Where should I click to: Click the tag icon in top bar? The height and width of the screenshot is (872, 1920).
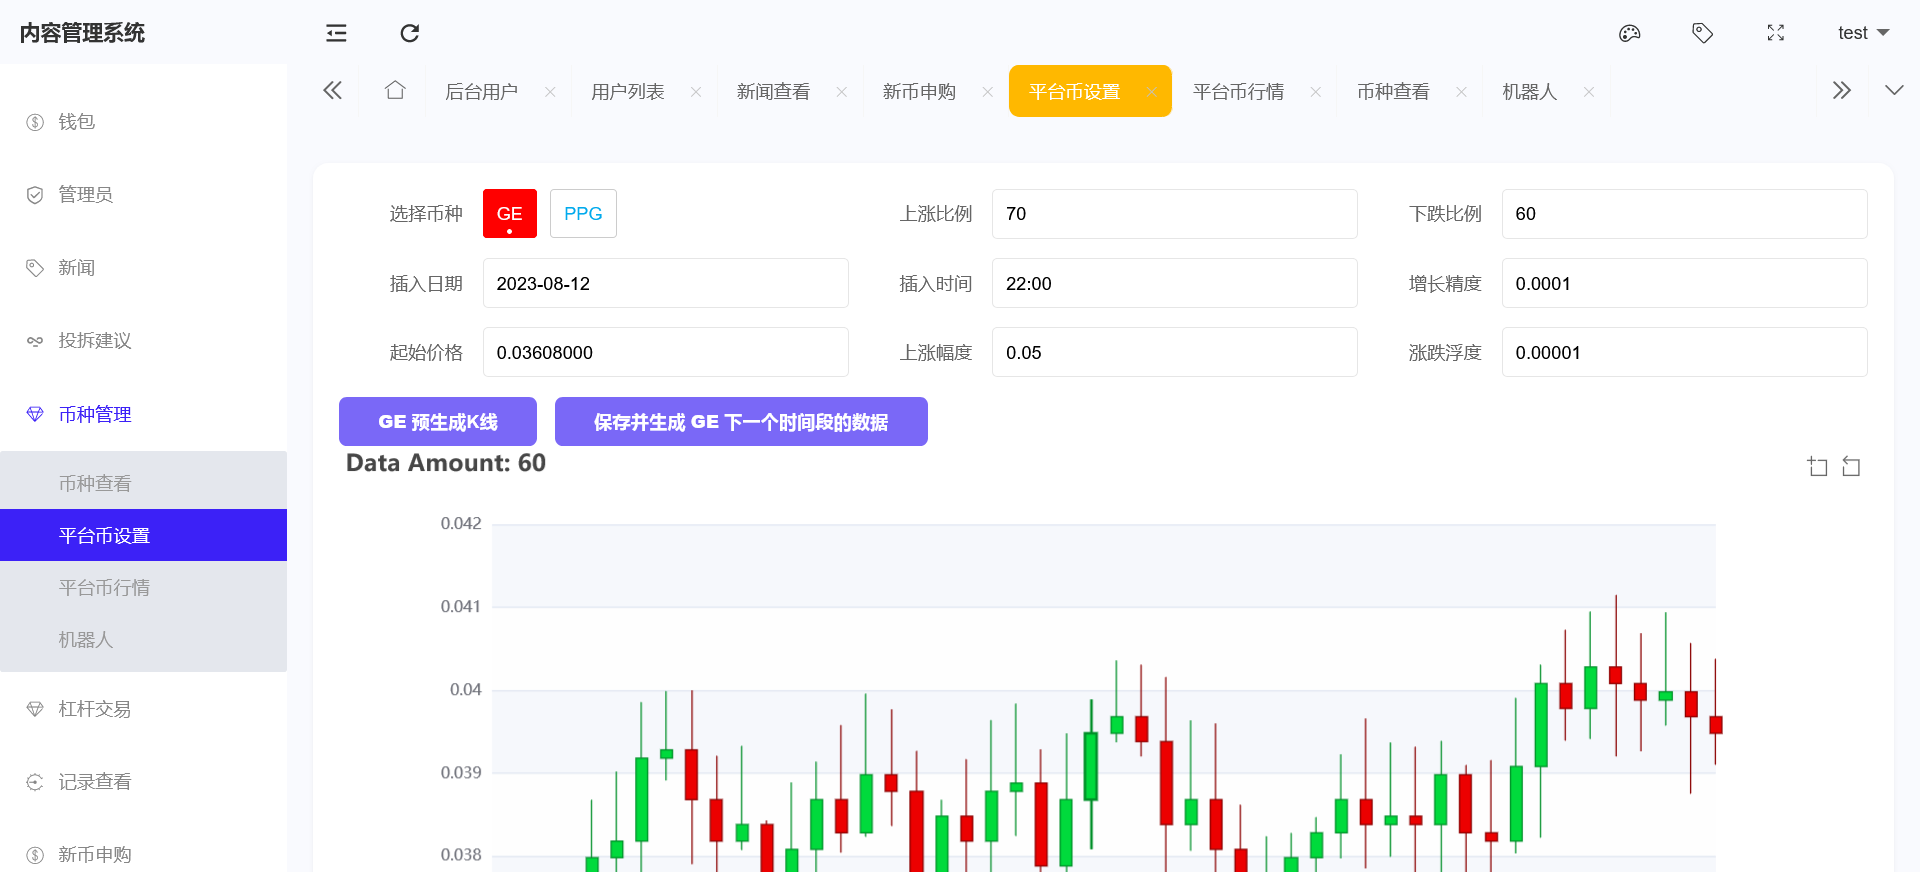(1702, 33)
